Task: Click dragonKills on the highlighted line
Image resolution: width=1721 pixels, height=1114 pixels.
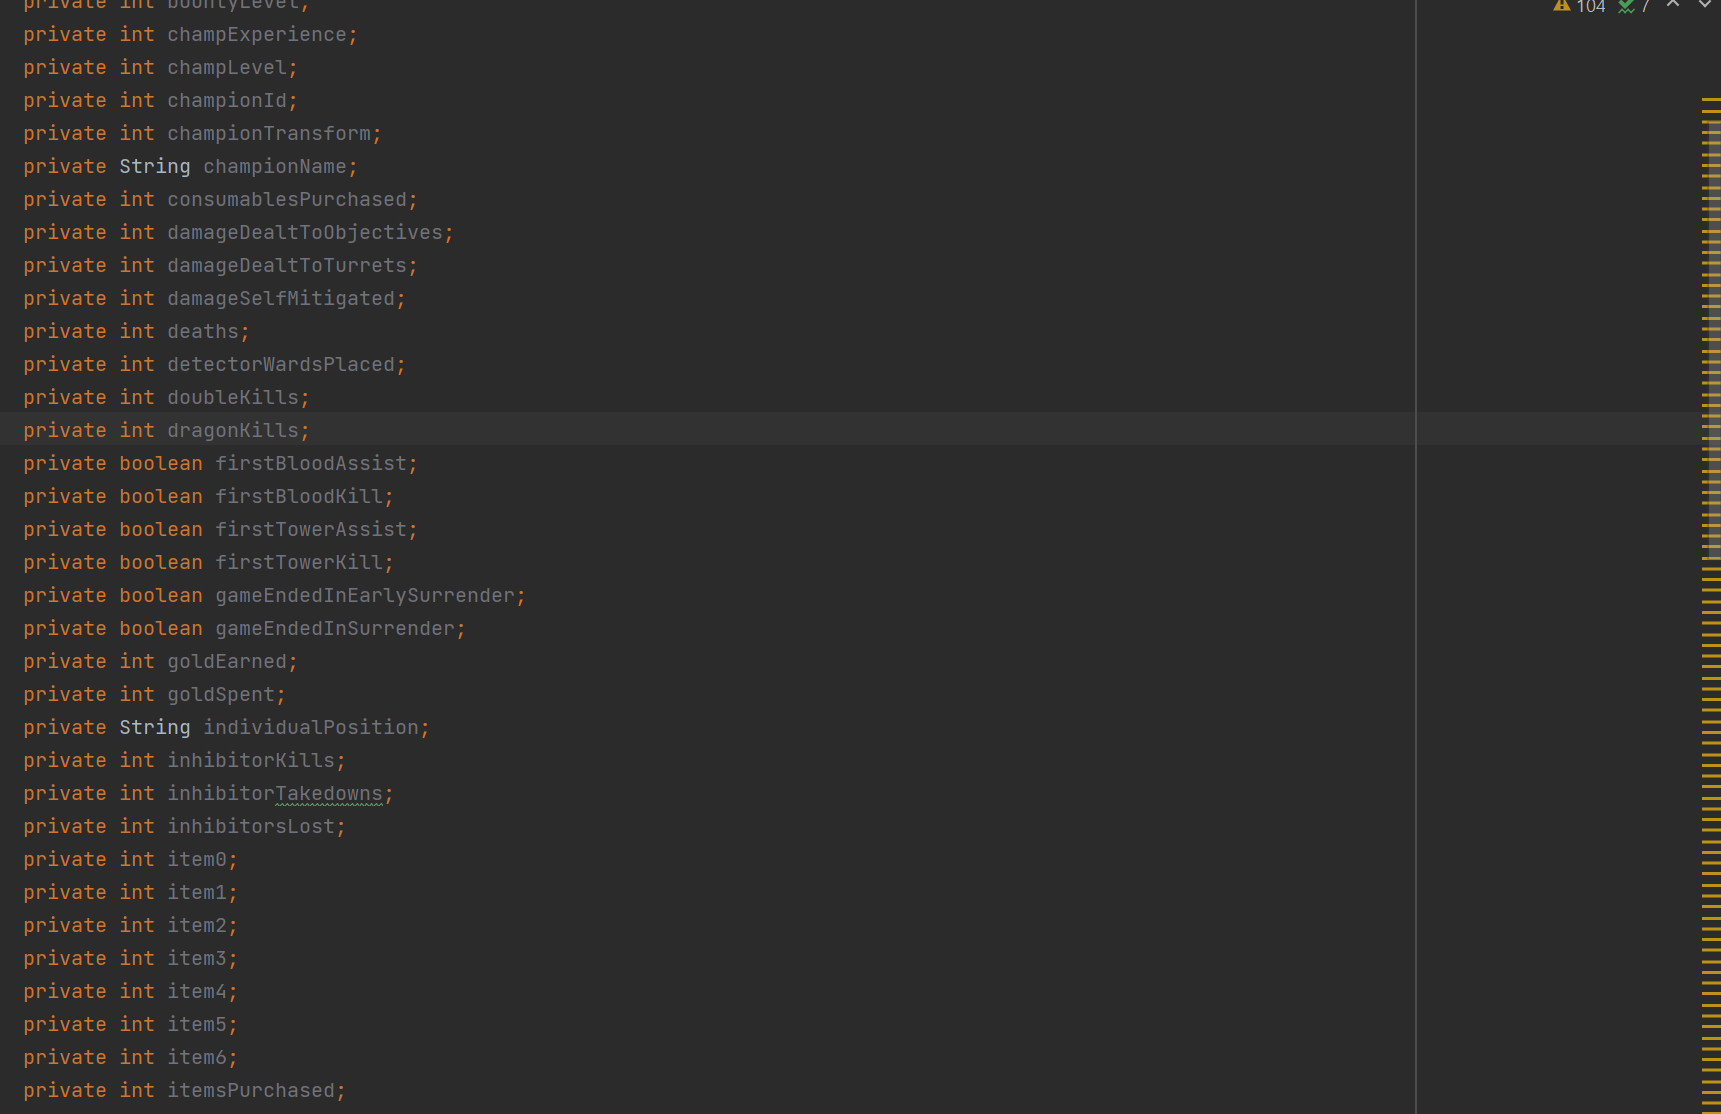Action: click(233, 431)
